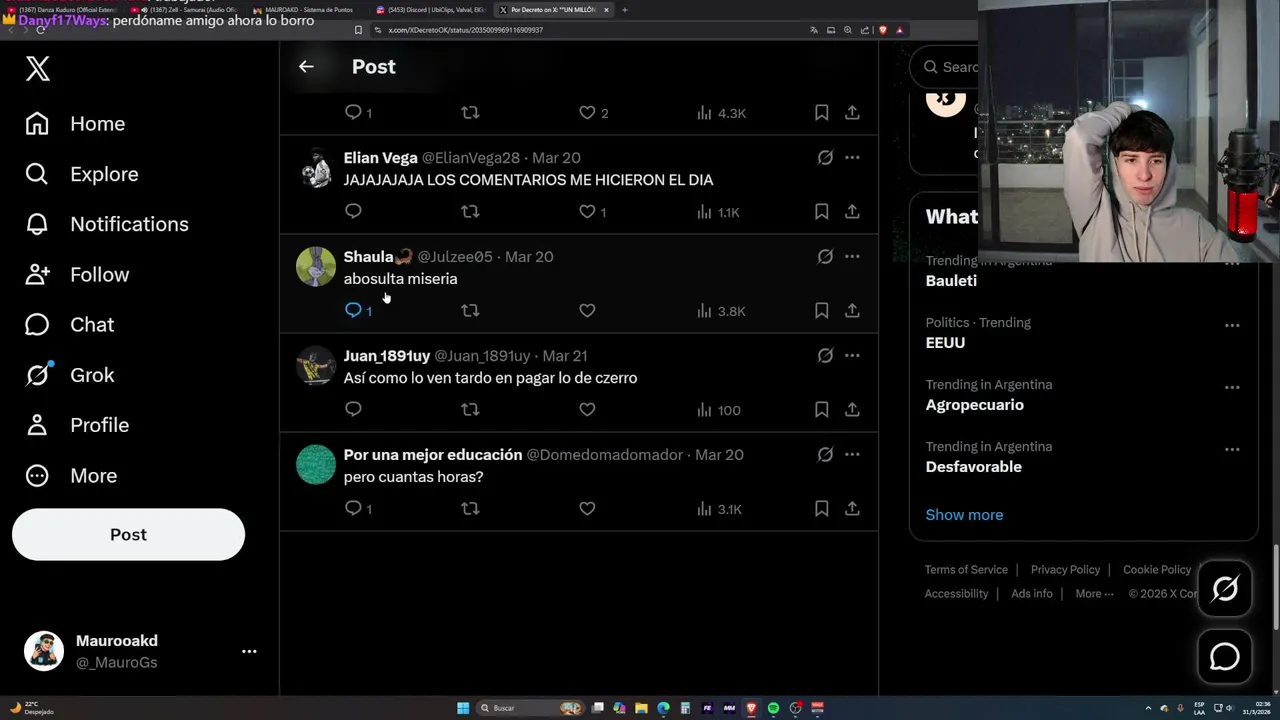Like Shaula's 'abosulta miseria' comment
The width and height of the screenshot is (1280, 720).
pyautogui.click(x=587, y=310)
